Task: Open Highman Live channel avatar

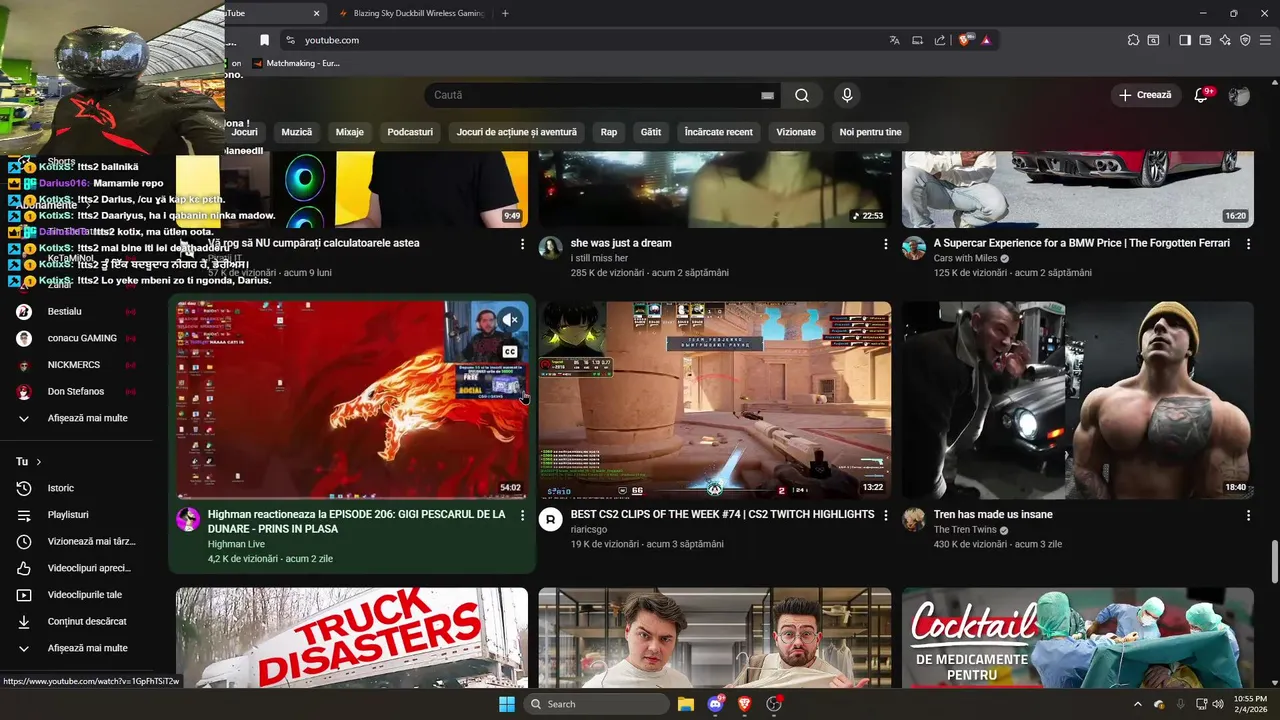Action: pos(188,519)
